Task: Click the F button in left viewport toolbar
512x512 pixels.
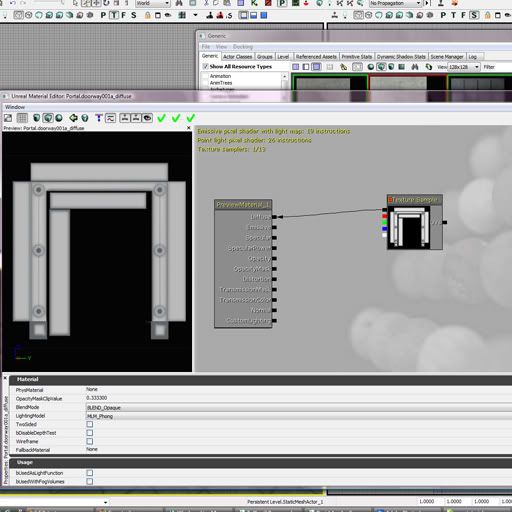Action: 124,15
